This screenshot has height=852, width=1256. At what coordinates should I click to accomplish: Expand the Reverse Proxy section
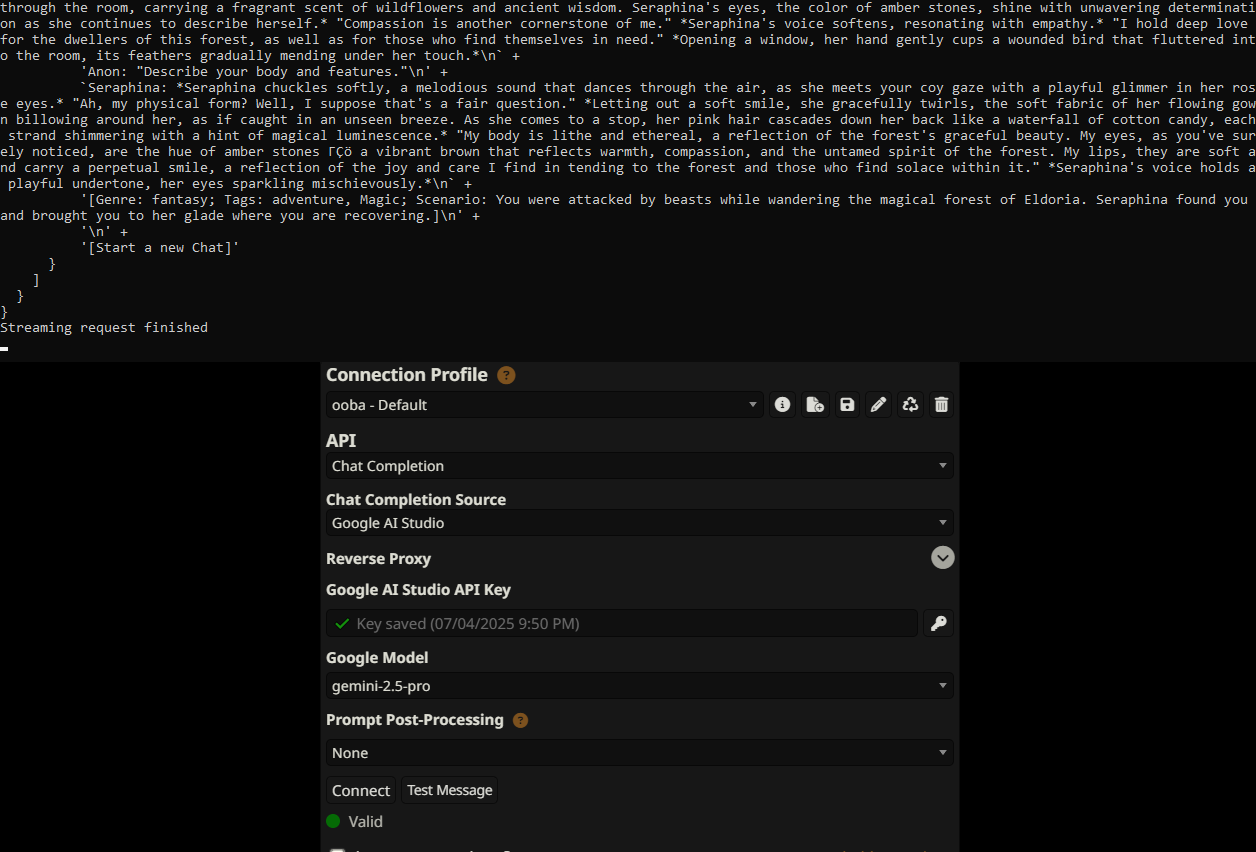click(x=942, y=558)
